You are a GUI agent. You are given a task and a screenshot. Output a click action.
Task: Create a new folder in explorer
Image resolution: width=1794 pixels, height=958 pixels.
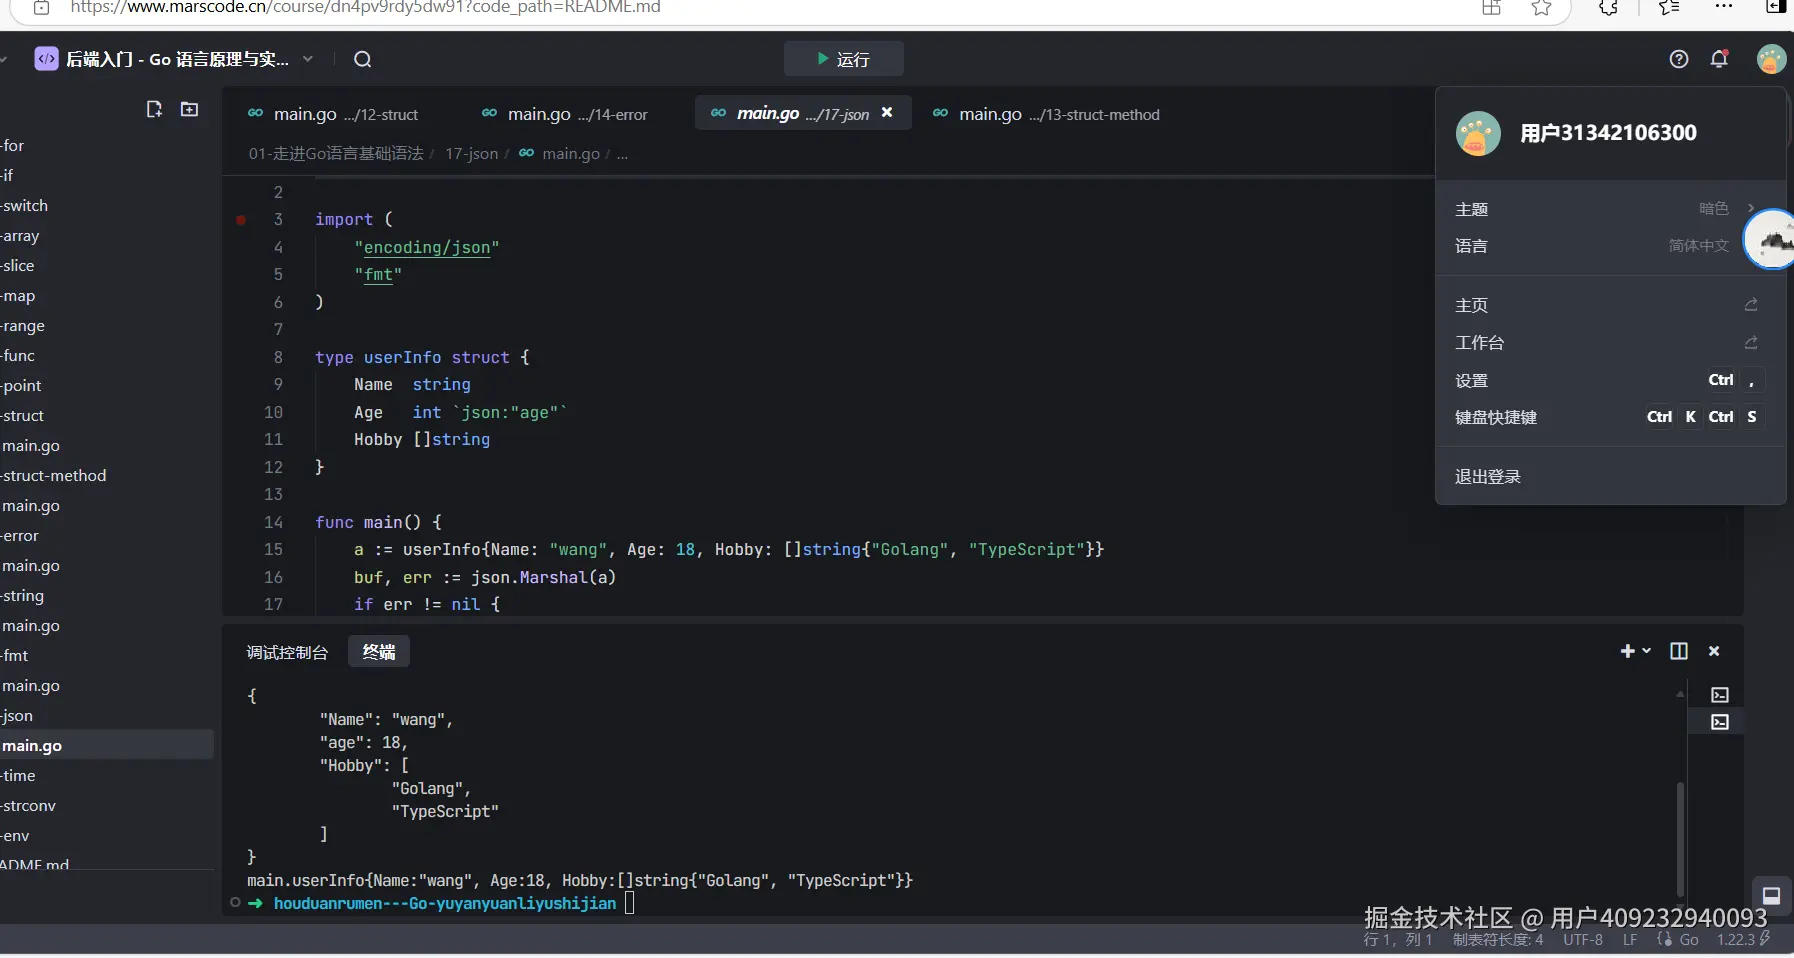[189, 109]
